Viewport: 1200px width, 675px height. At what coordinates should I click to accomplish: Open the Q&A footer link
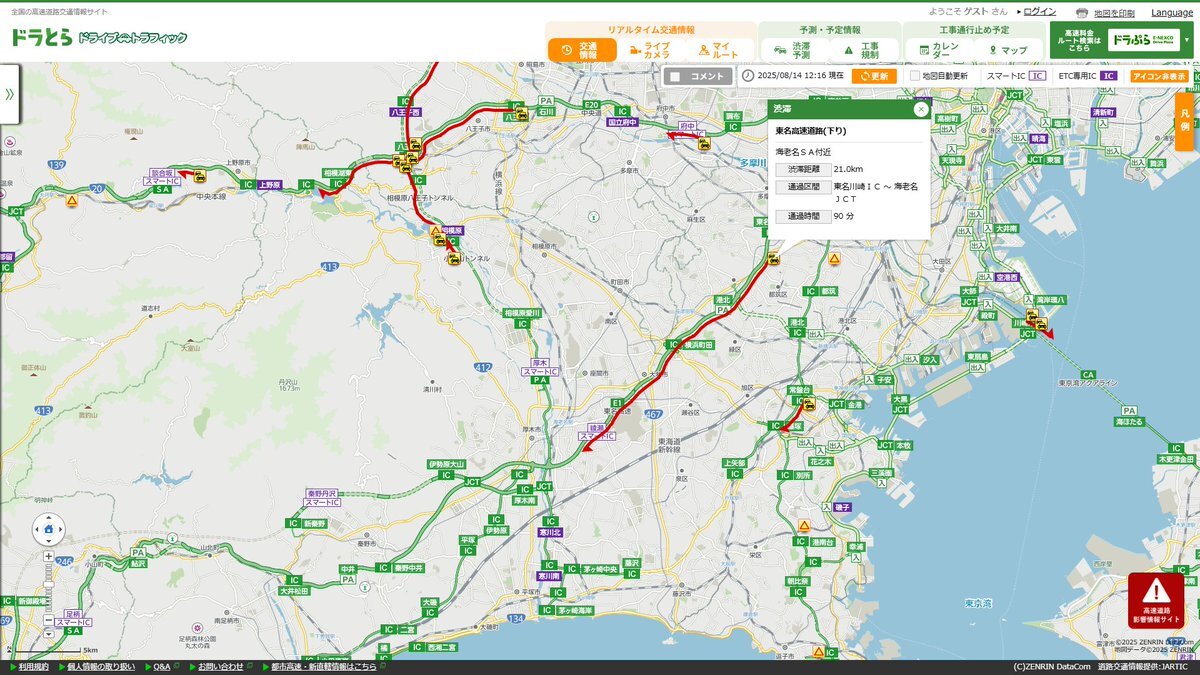pyautogui.click(x=162, y=666)
